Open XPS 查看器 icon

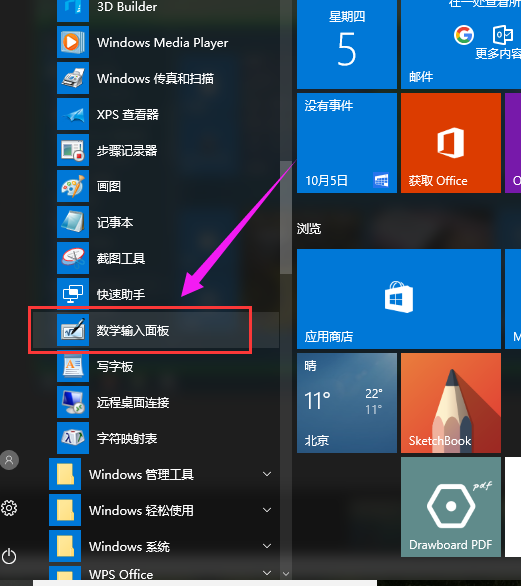tap(73, 114)
